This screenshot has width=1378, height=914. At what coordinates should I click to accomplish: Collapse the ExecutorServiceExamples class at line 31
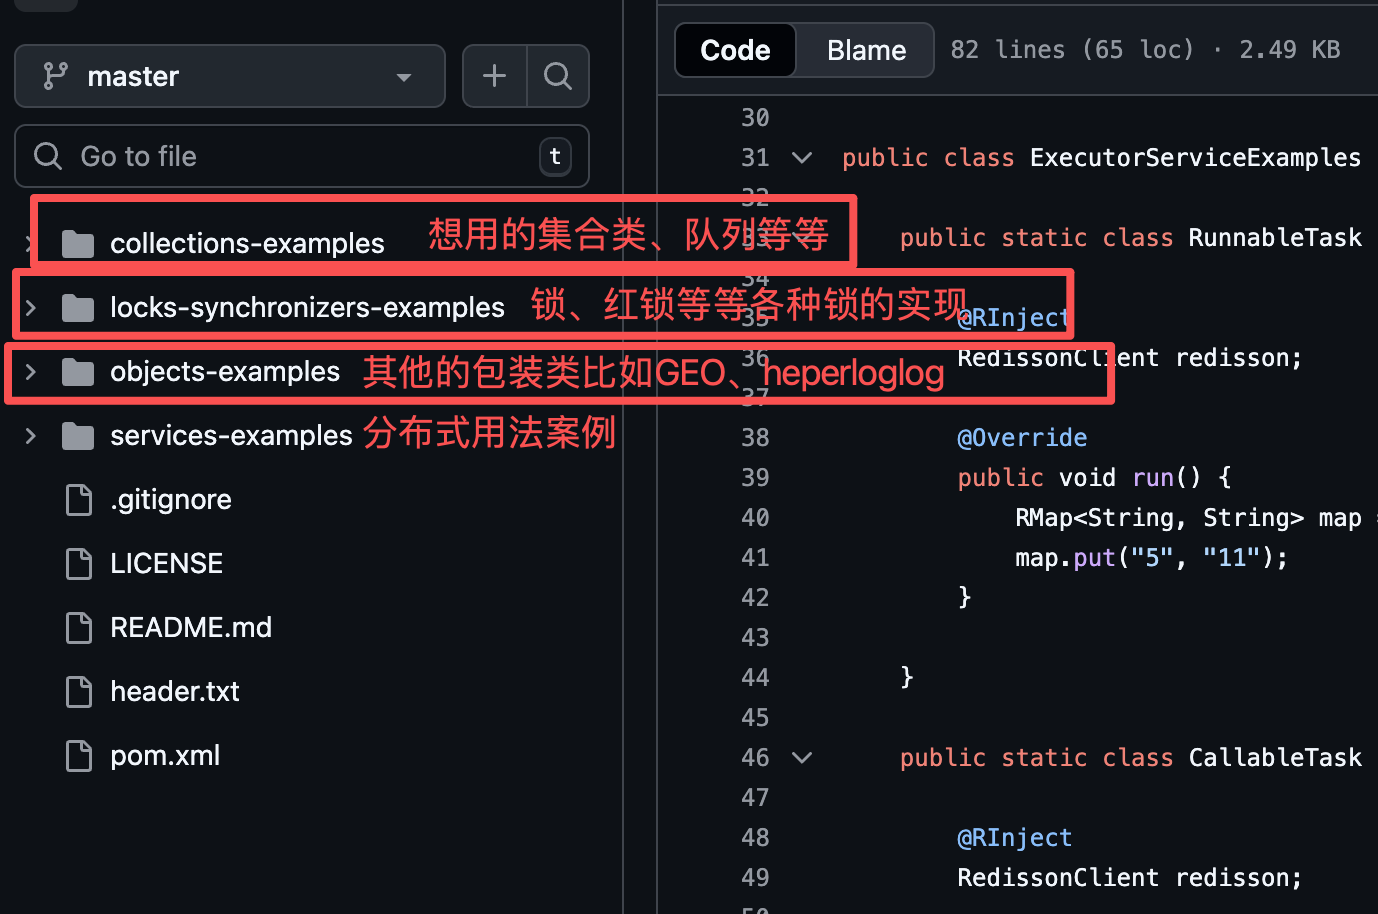802,157
